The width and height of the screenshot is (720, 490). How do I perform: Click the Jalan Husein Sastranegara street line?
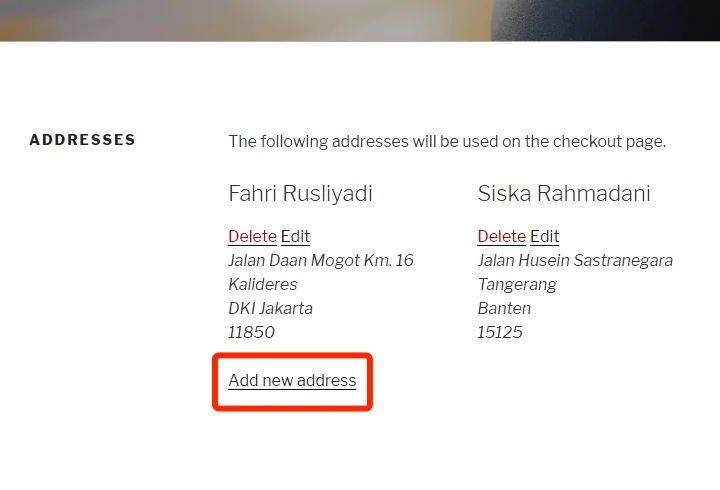coord(575,260)
